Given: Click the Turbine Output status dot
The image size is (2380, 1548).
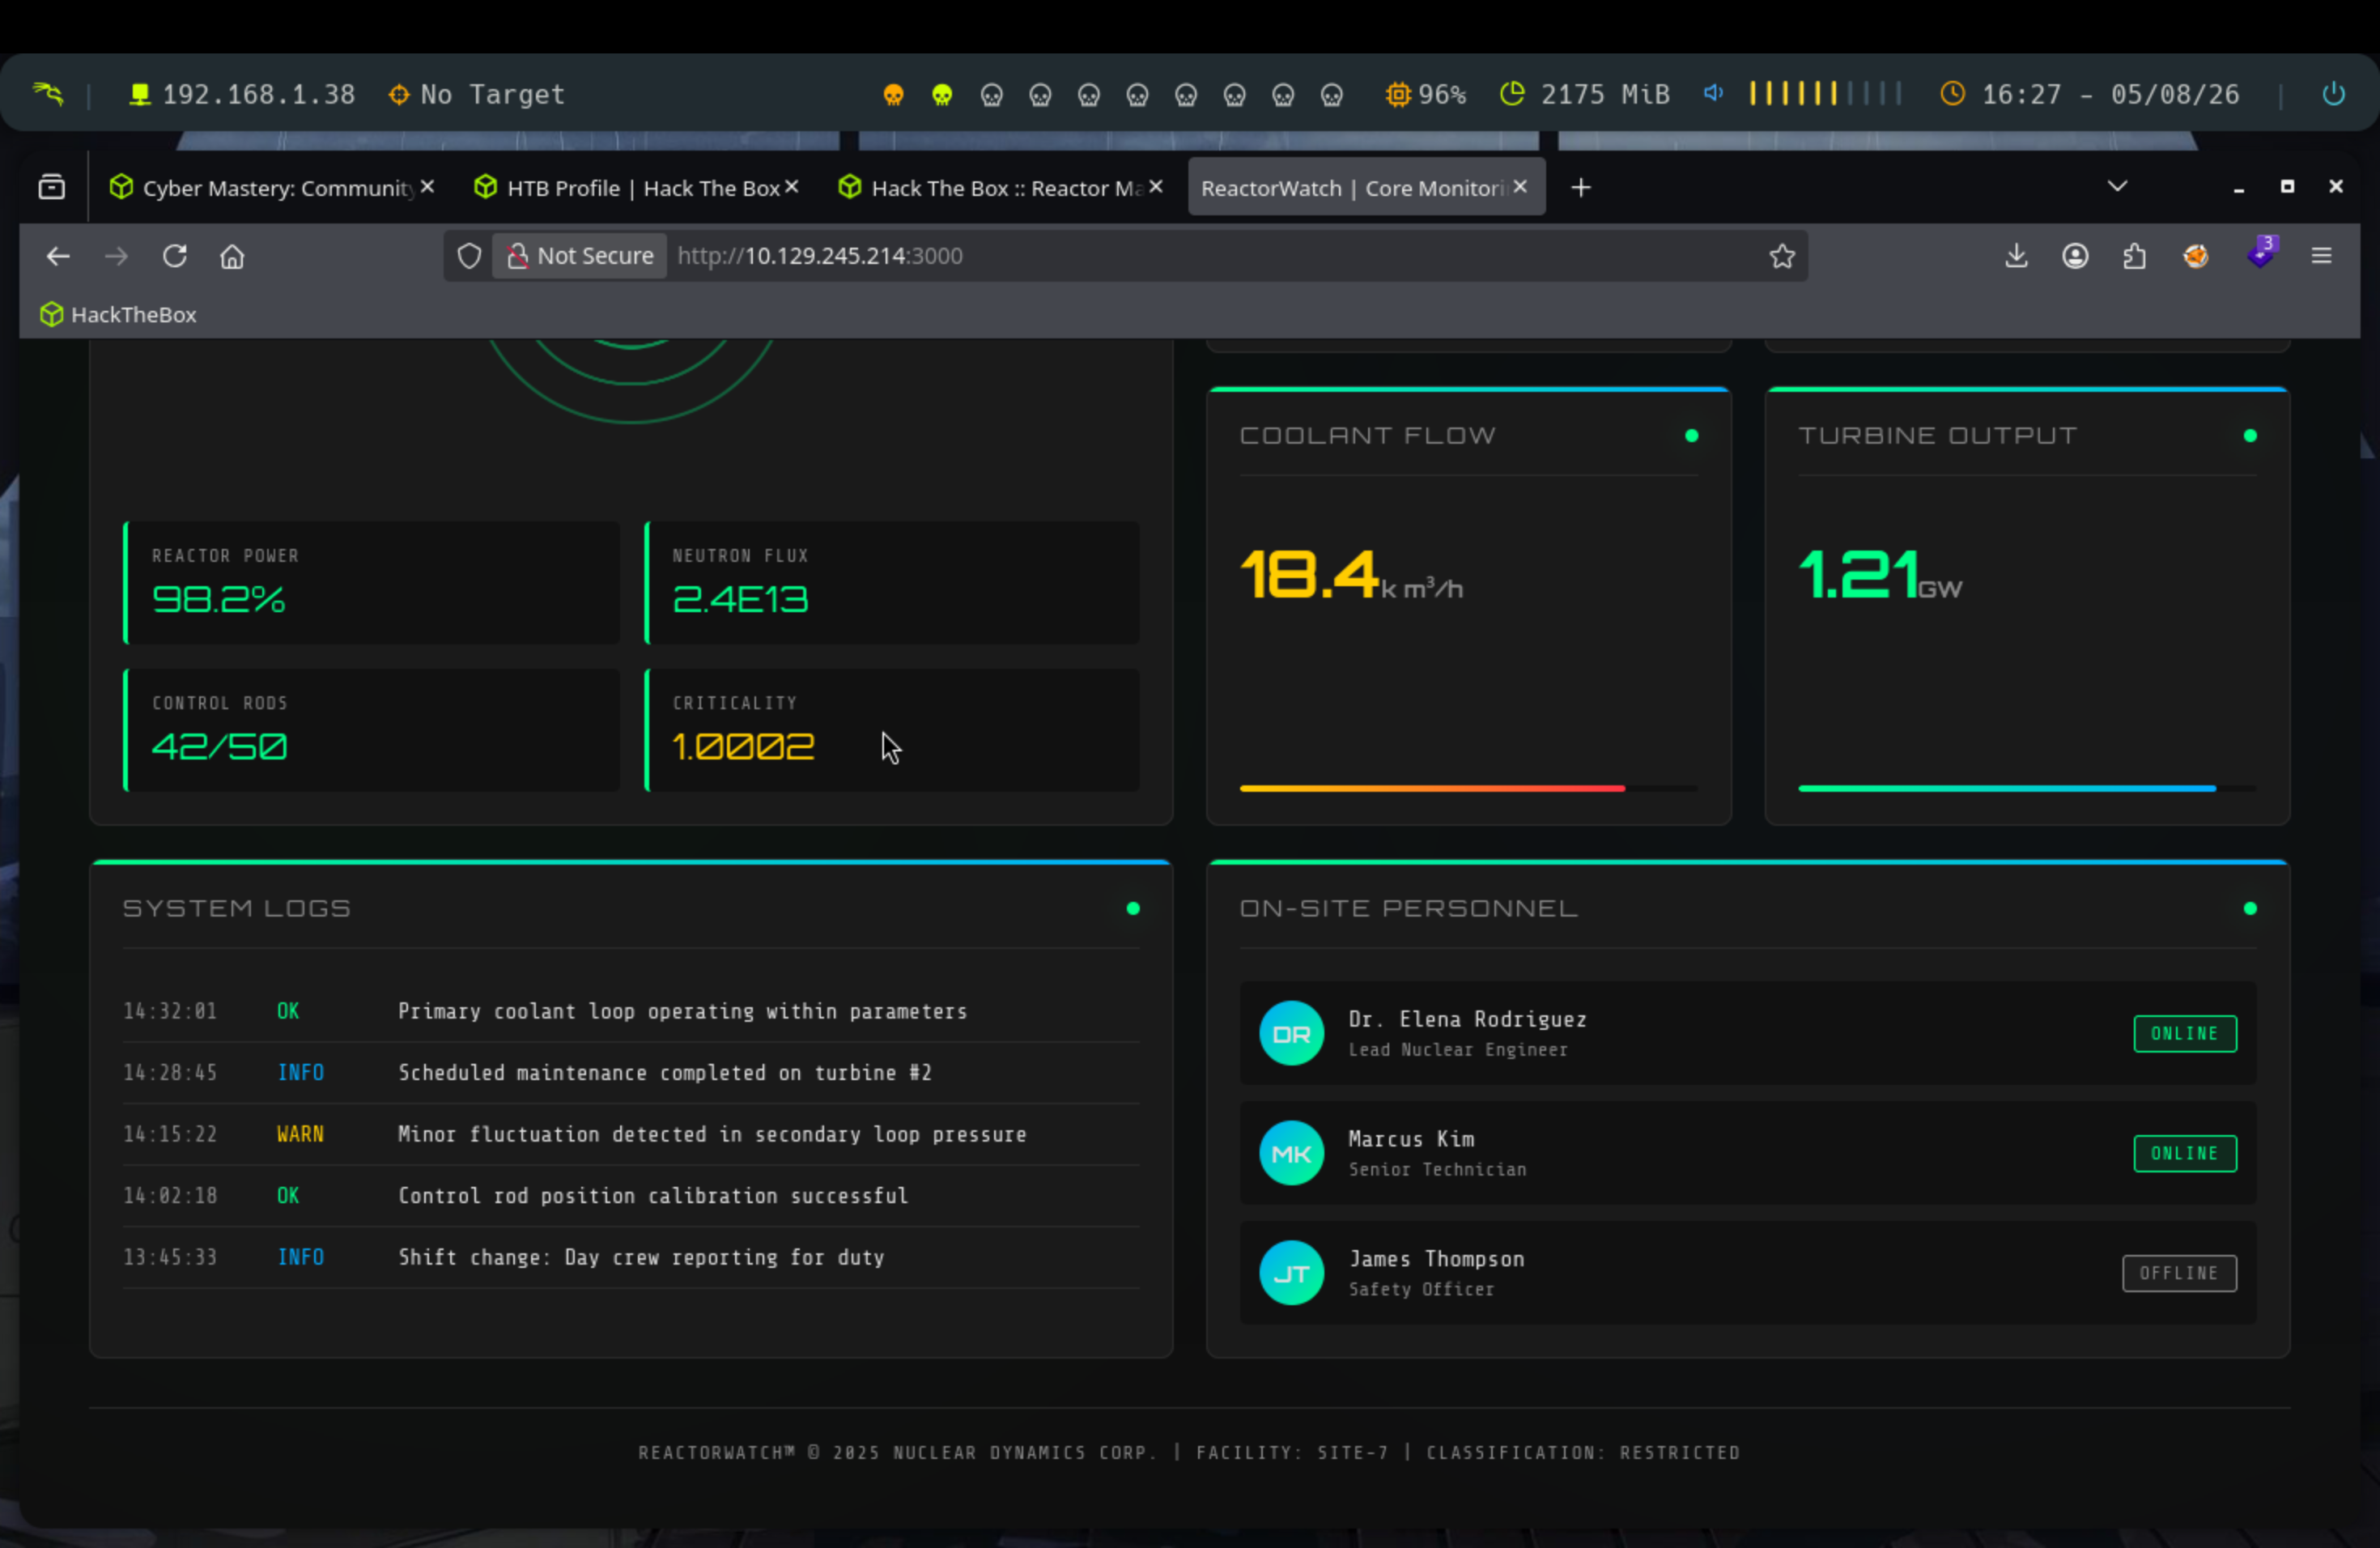Looking at the screenshot, I should [2250, 435].
